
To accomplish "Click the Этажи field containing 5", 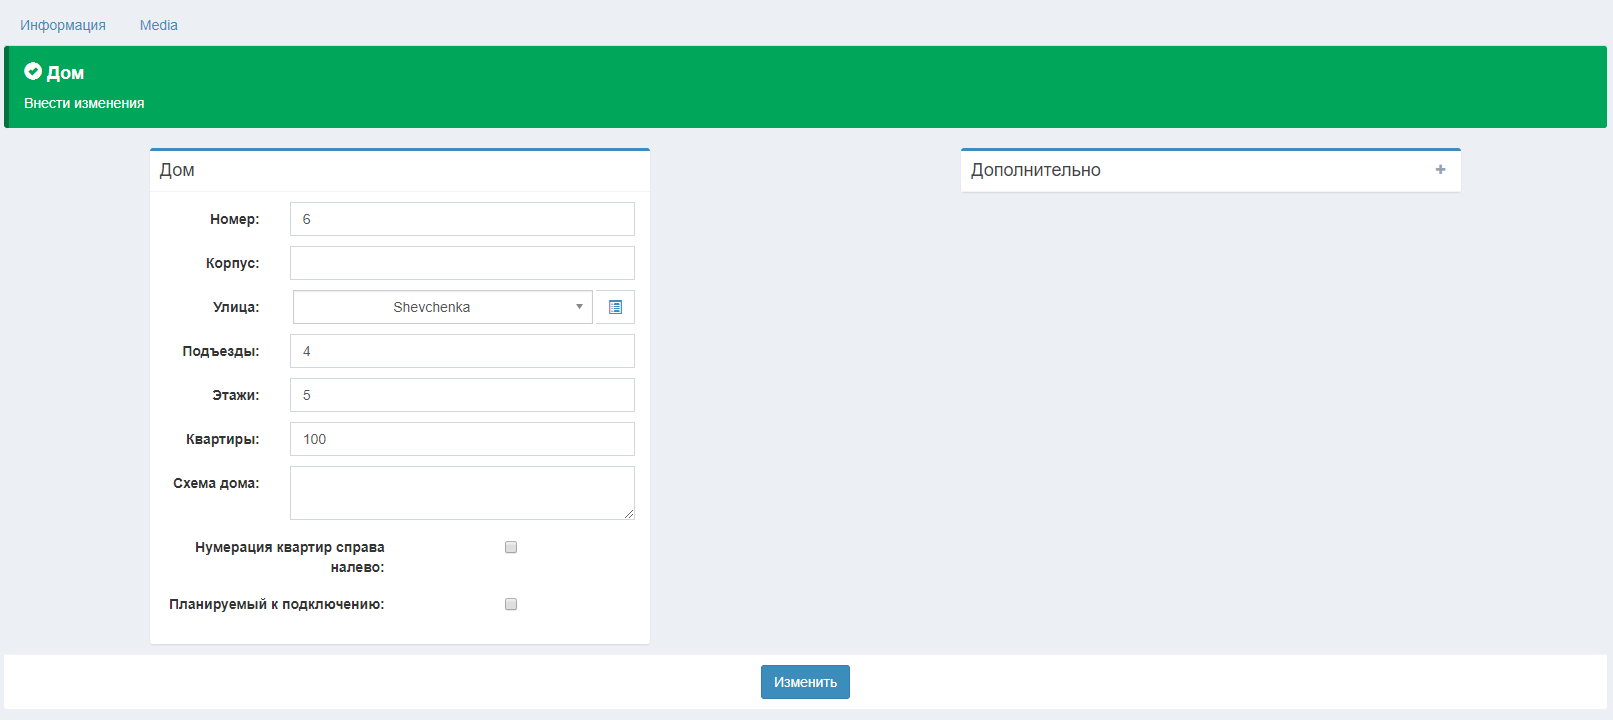I will [x=462, y=395].
